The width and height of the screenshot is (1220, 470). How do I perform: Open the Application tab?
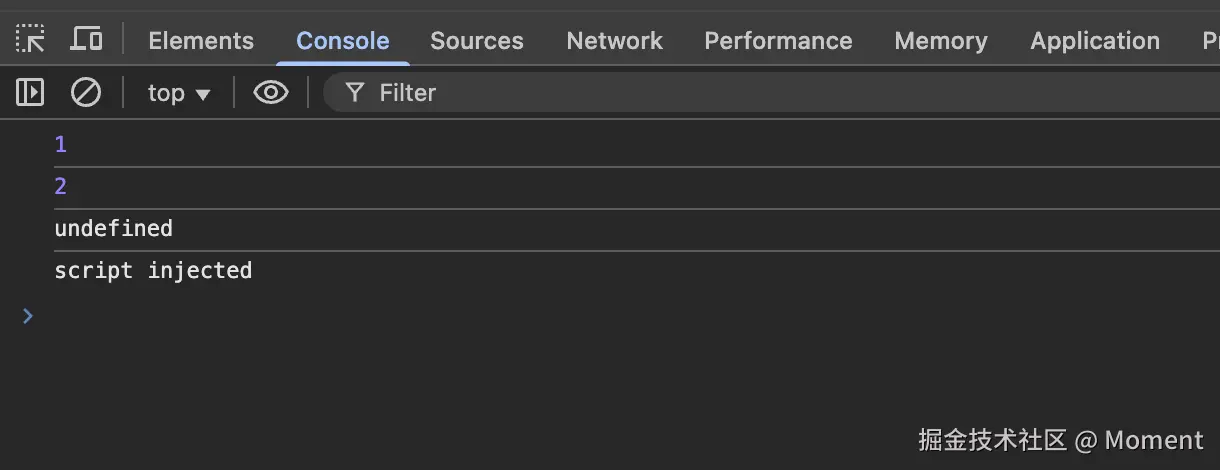(x=1095, y=41)
